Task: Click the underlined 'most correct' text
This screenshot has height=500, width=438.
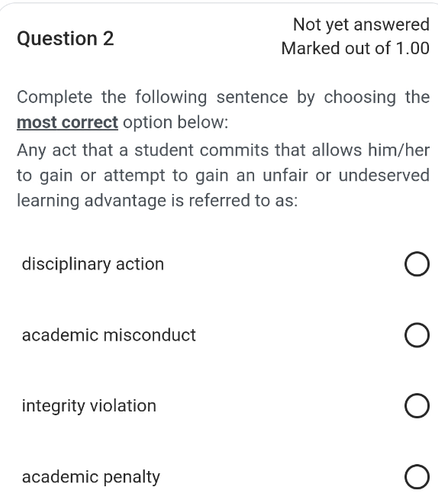Action: click(x=67, y=123)
